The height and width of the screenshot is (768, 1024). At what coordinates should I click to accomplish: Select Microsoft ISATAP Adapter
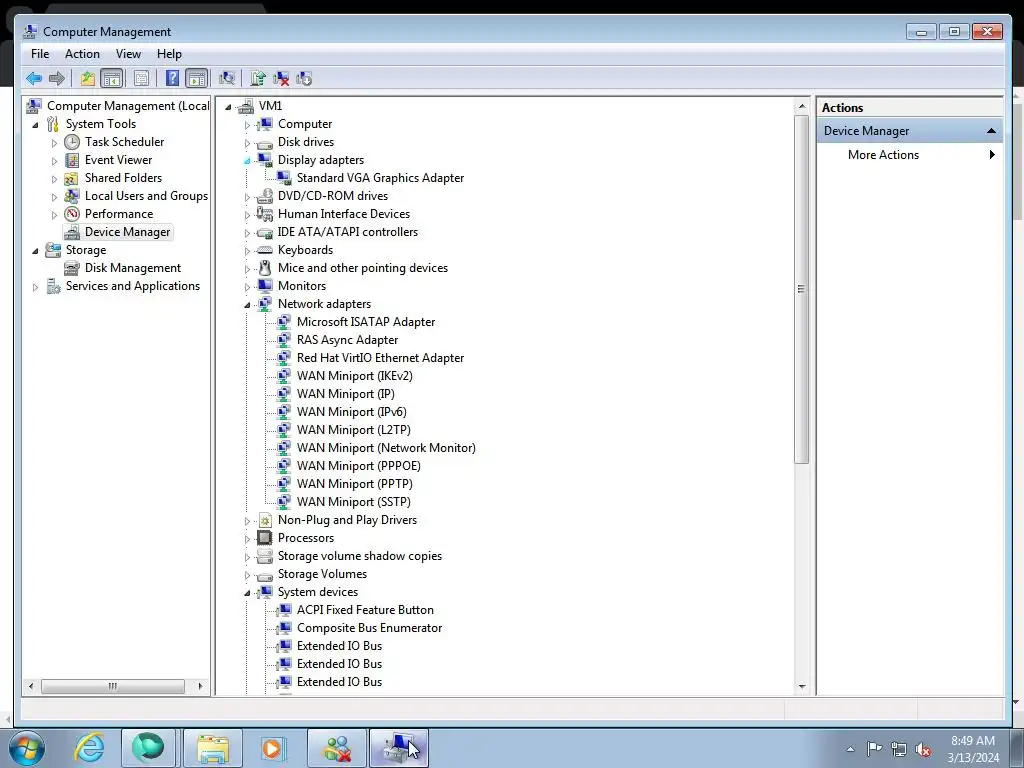[366, 322]
